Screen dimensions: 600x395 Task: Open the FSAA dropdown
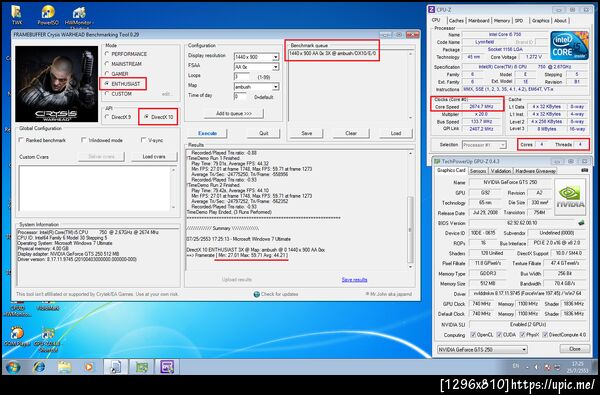click(256, 67)
